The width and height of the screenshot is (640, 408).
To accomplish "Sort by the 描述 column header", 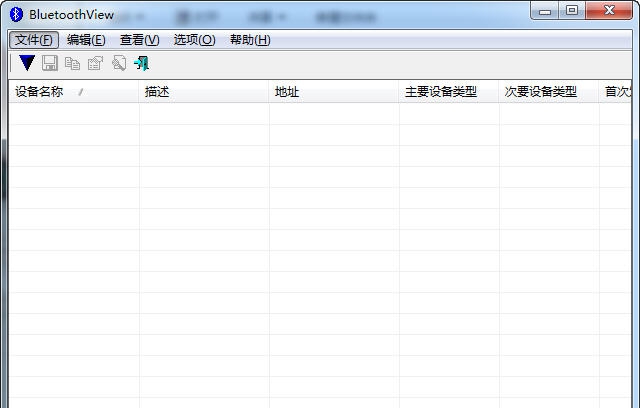I will click(204, 91).
